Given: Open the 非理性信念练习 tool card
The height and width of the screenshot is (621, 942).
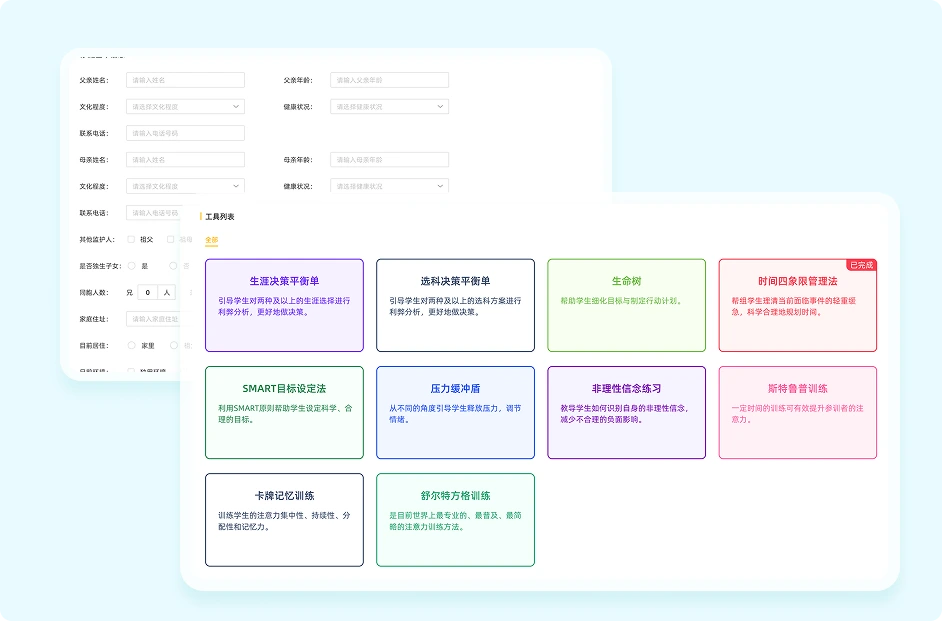Looking at the screenshot, I should [626, 413].
